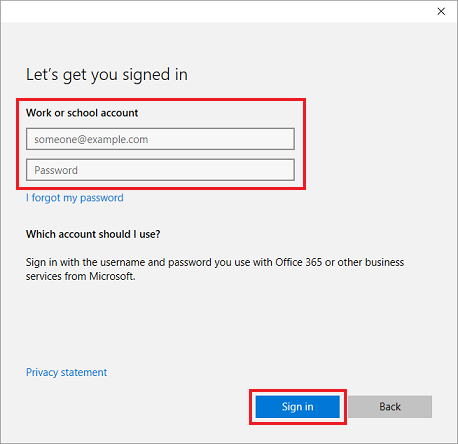Viewport: 458px width, 444px height.
Task: Return to previous step with gray Back
Action: (390, 407)
